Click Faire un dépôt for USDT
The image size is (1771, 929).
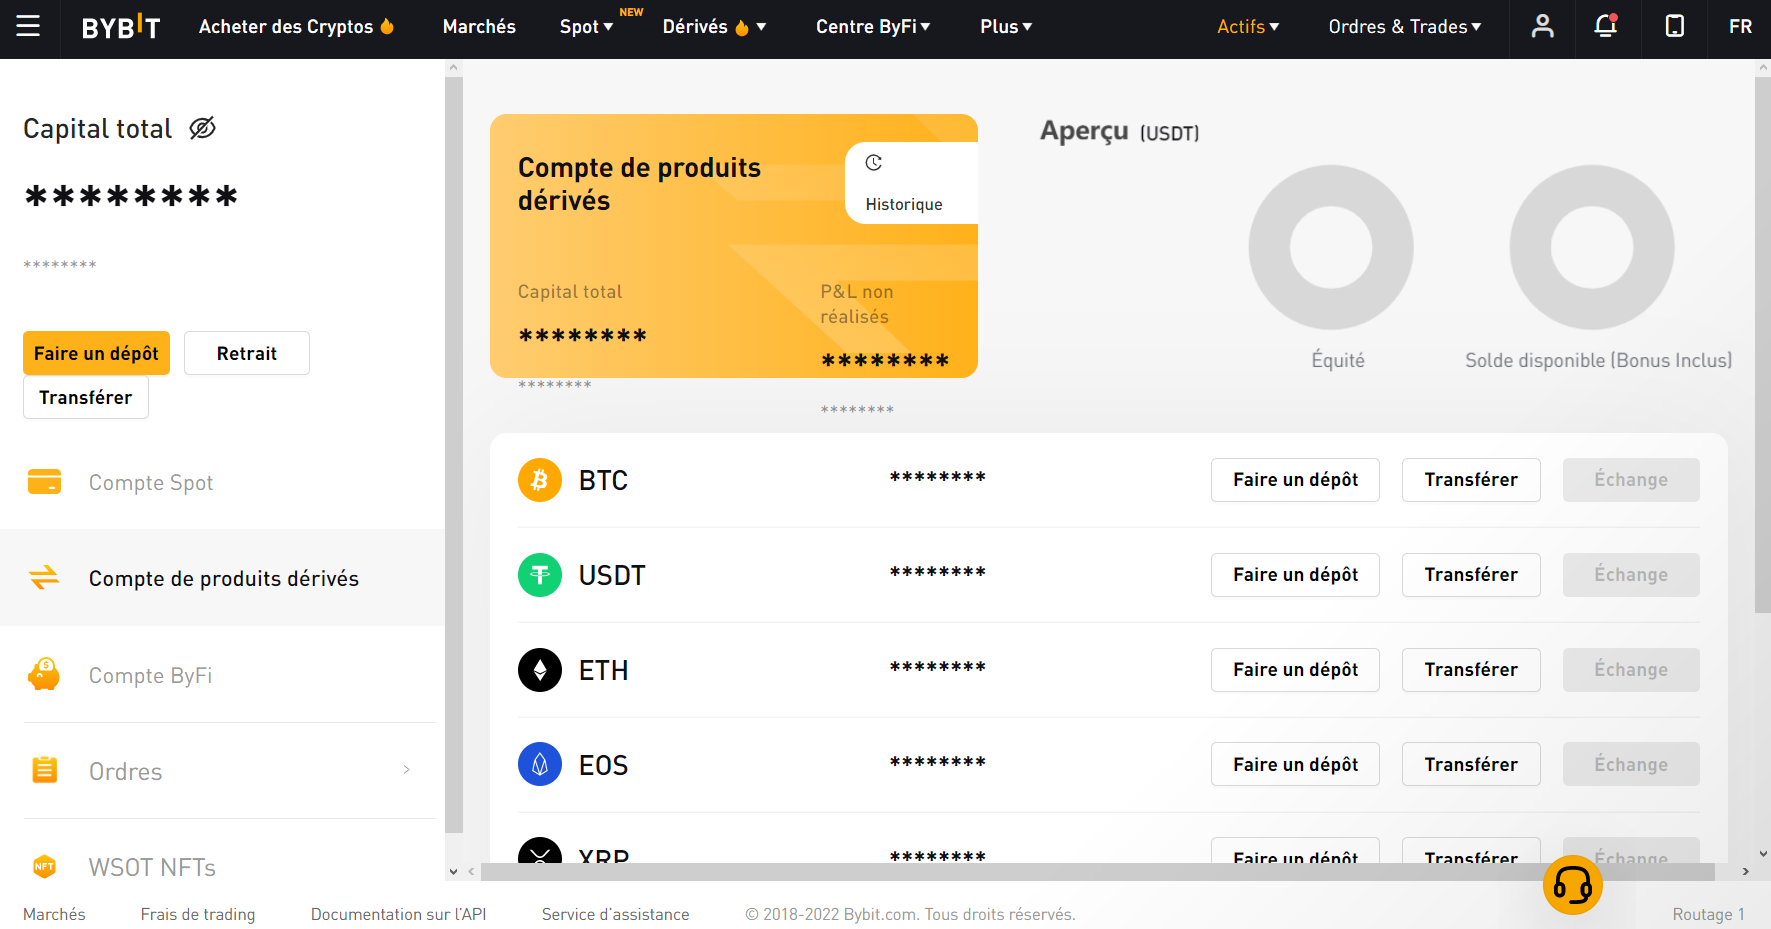click(1295, 575)
